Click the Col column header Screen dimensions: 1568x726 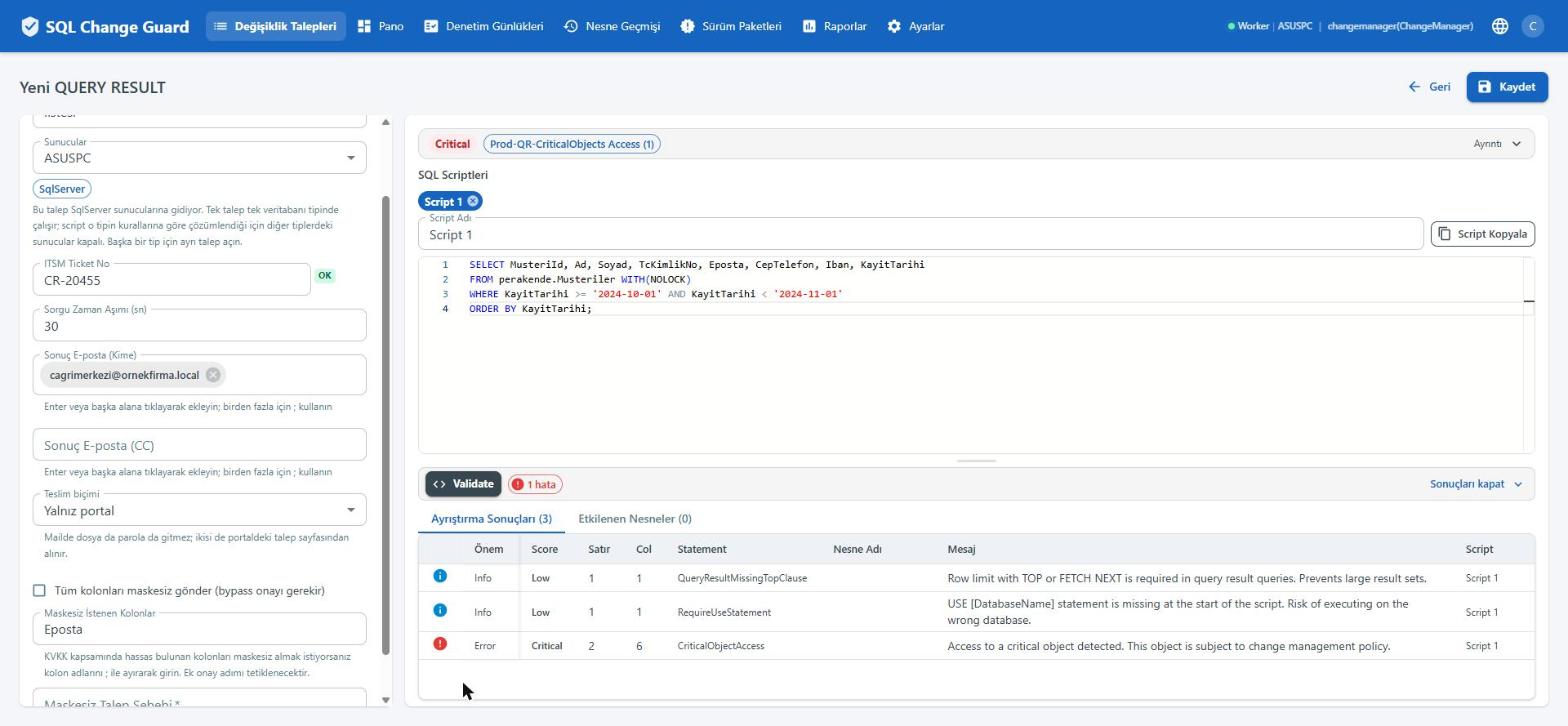(x=644, y=549)
